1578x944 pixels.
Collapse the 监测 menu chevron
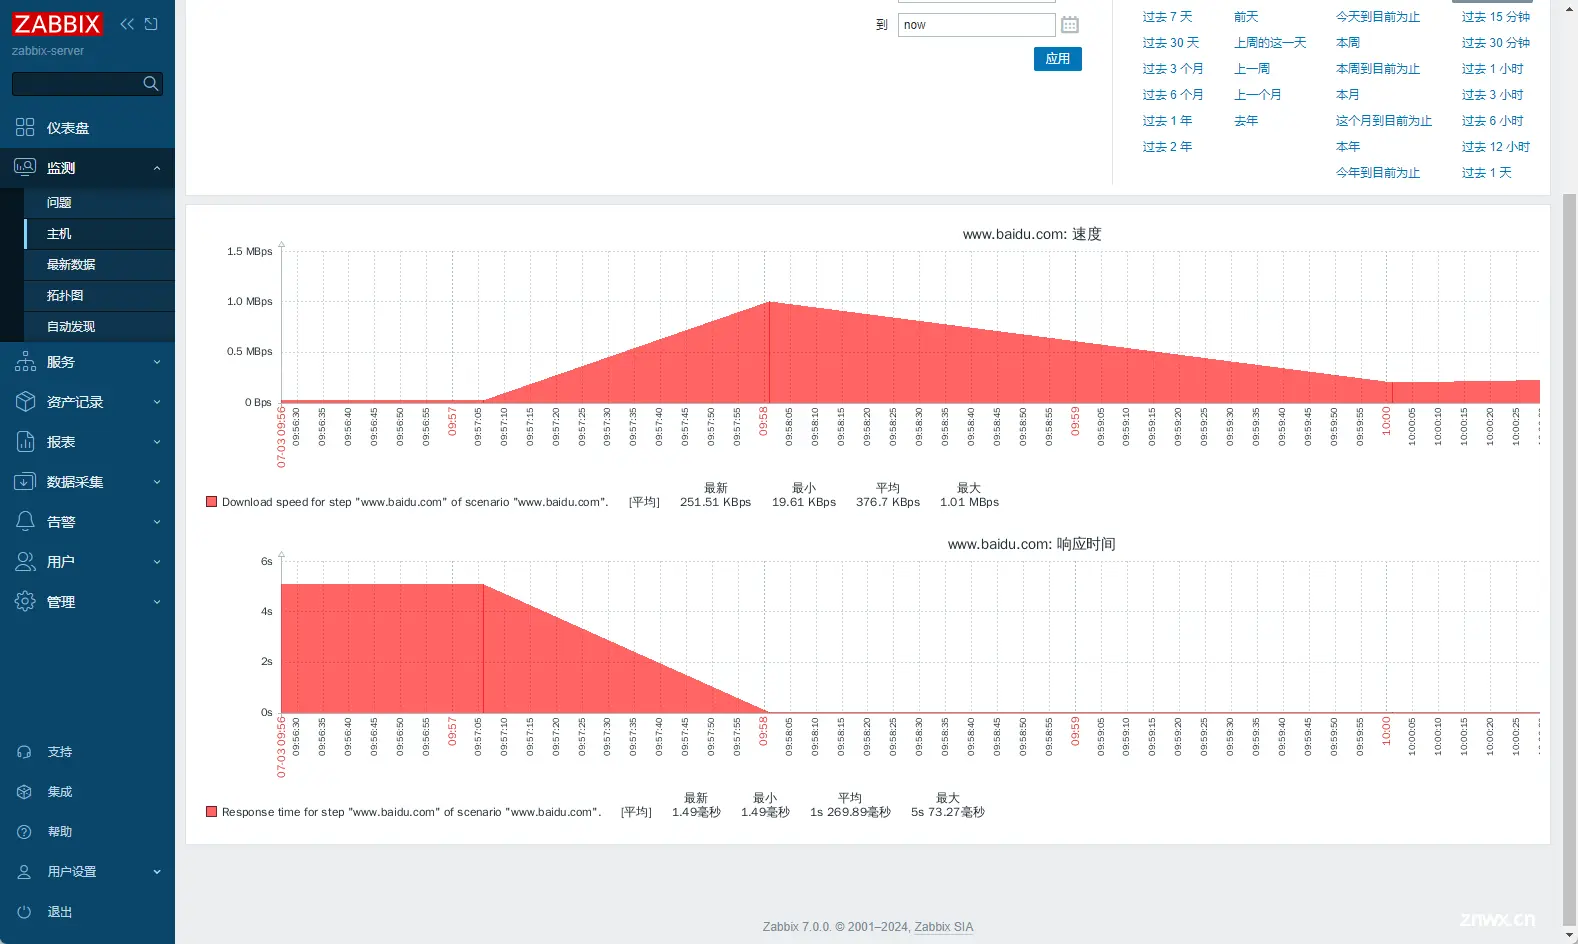[157, 168]
